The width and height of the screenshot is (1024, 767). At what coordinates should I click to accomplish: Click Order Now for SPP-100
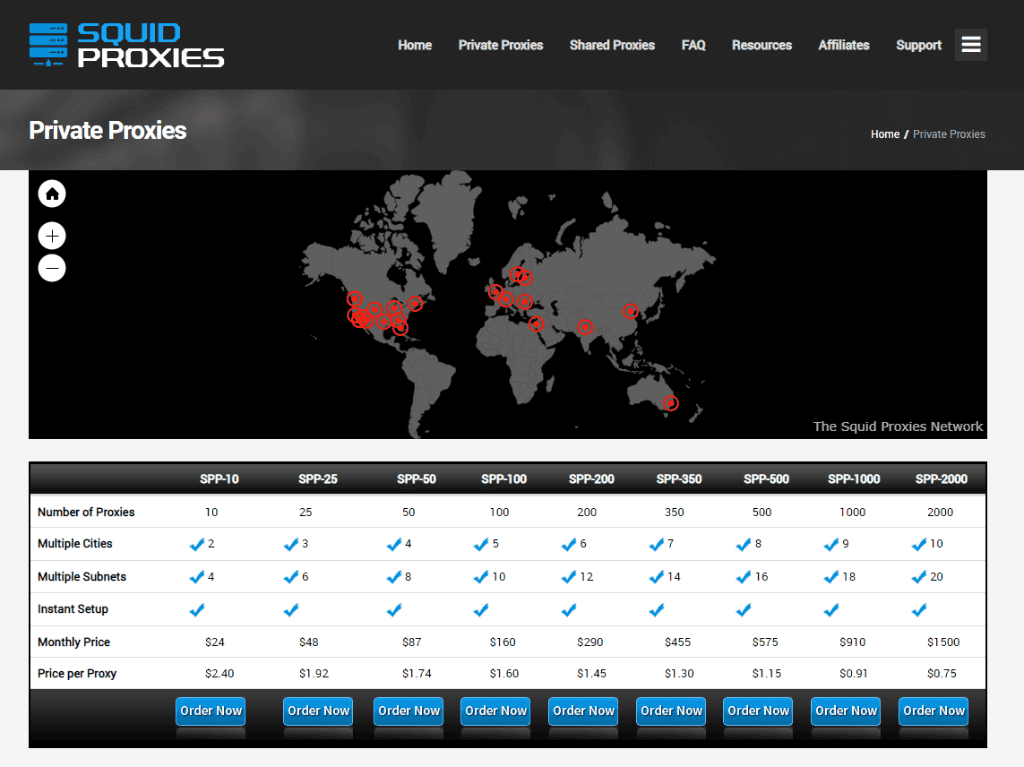(496, 711)
